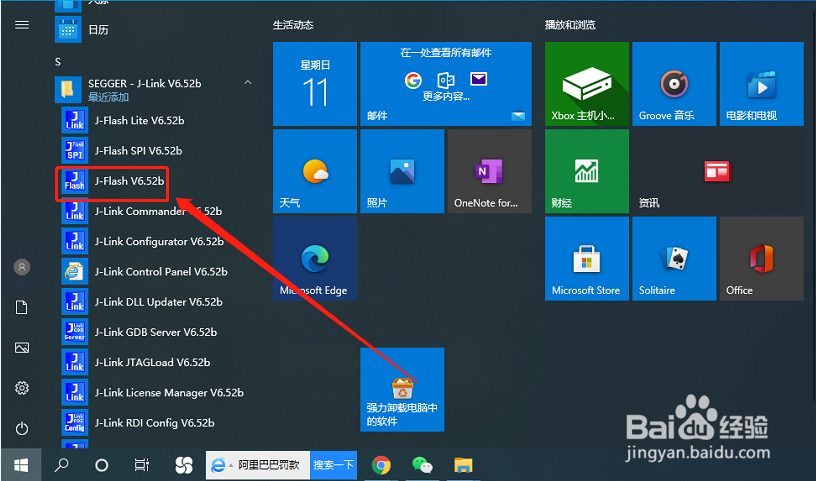Click the pinwheel fan taskbar icon

(x=183, y=465)
